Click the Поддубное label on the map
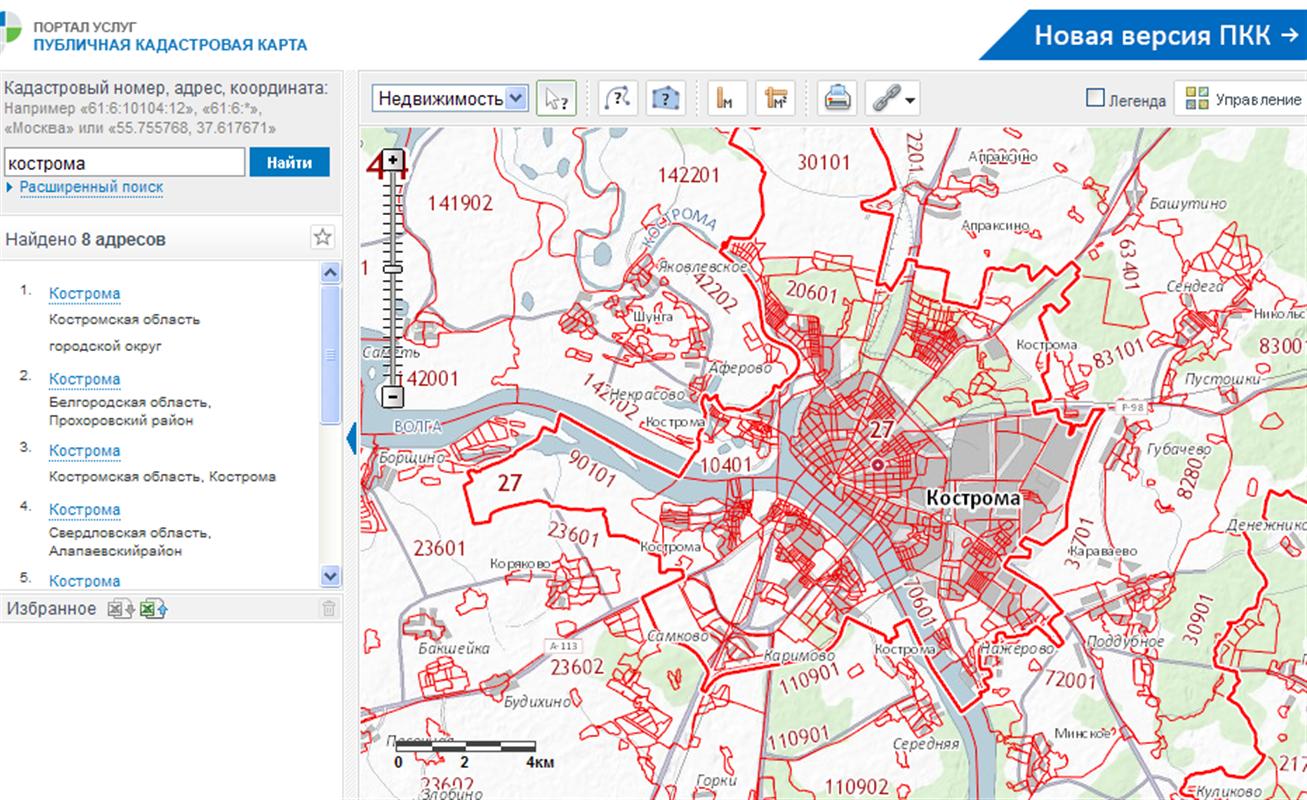 (x=1126, y=641)
